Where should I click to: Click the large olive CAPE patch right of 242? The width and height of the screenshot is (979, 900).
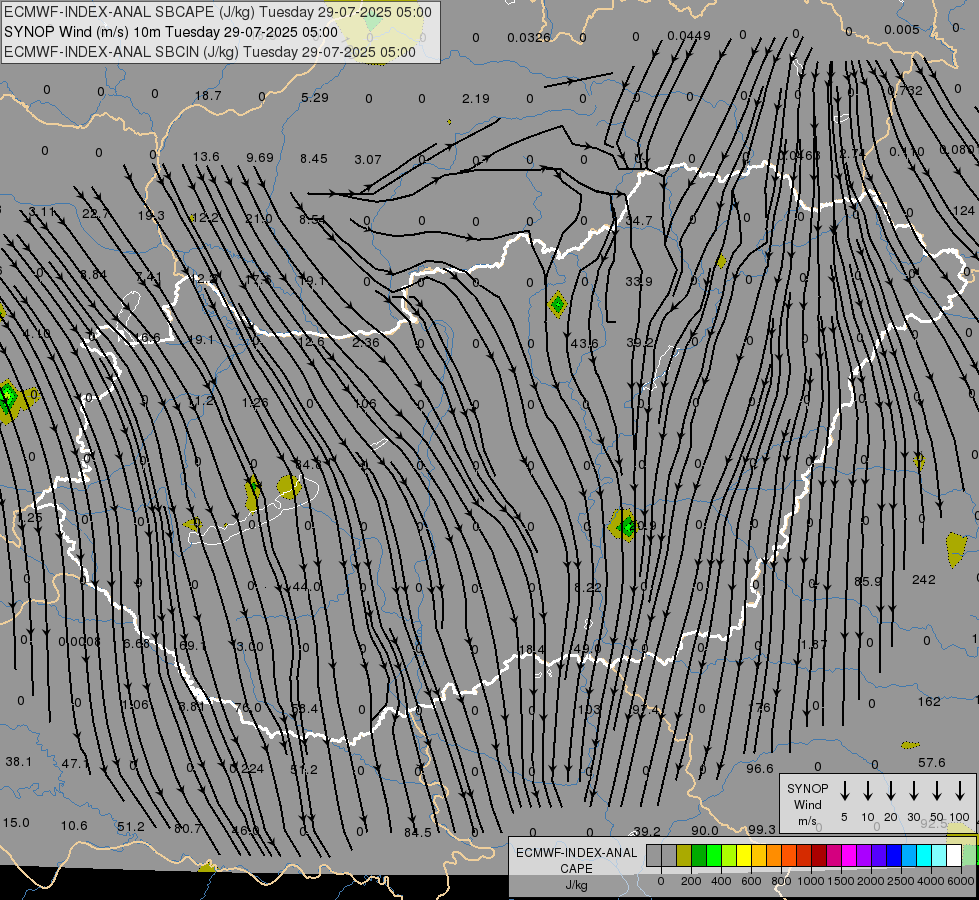pos(956,550)
